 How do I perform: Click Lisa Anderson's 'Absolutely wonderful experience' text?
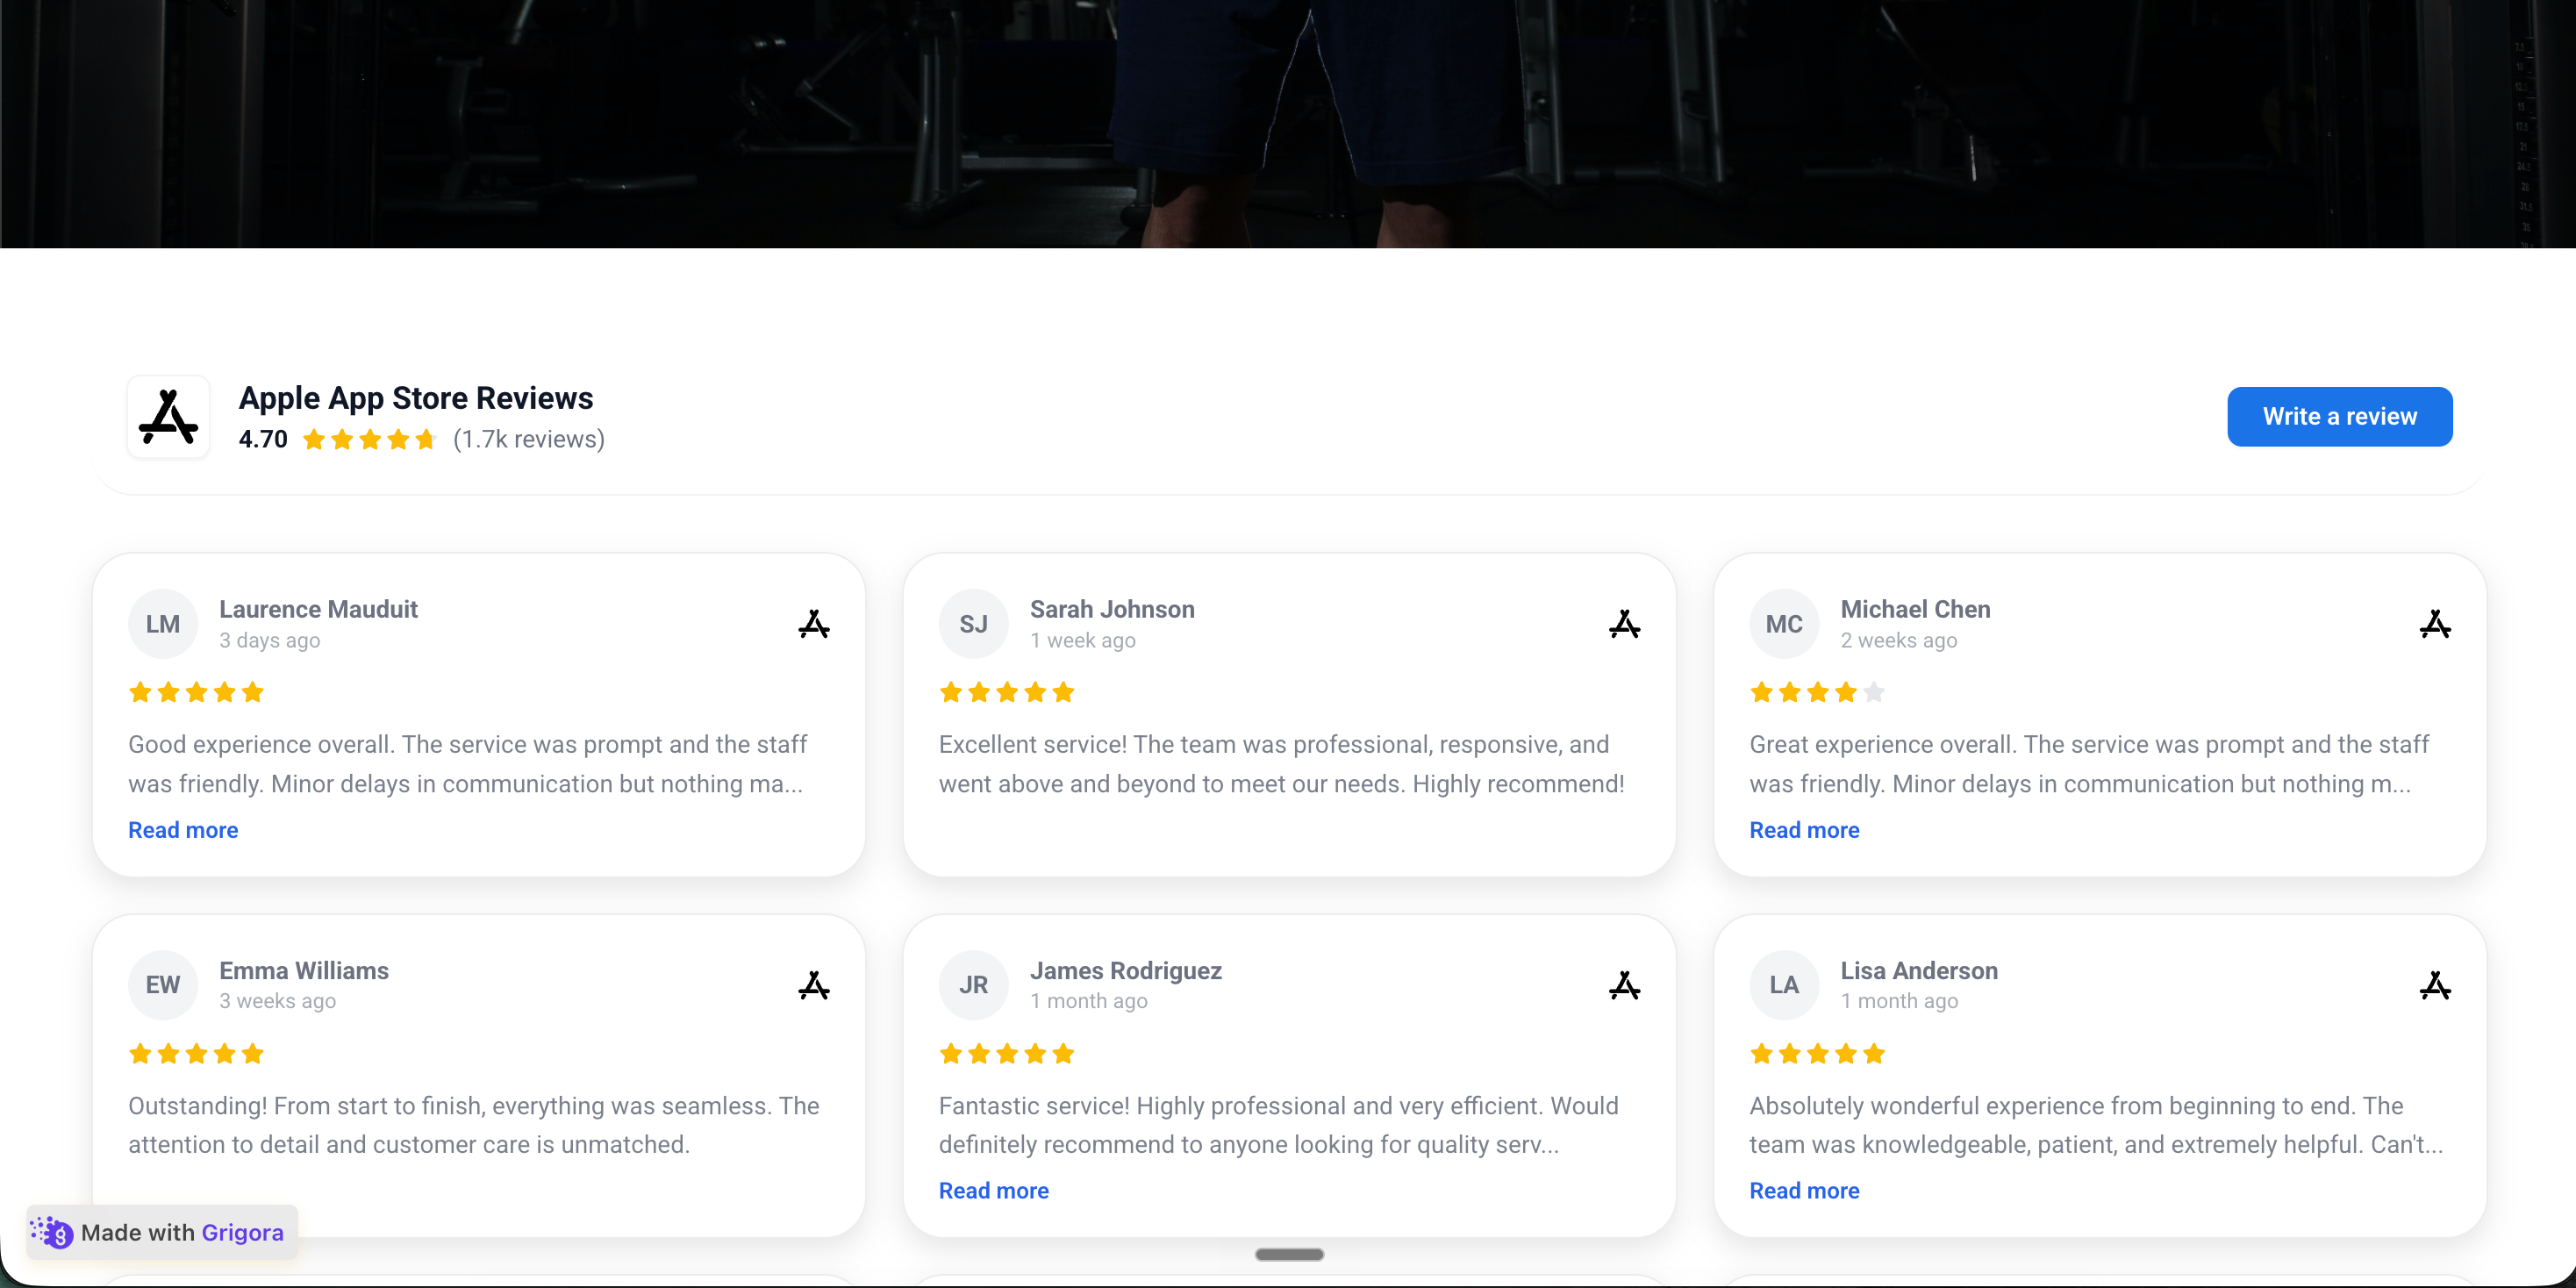click(2096, 1125)
